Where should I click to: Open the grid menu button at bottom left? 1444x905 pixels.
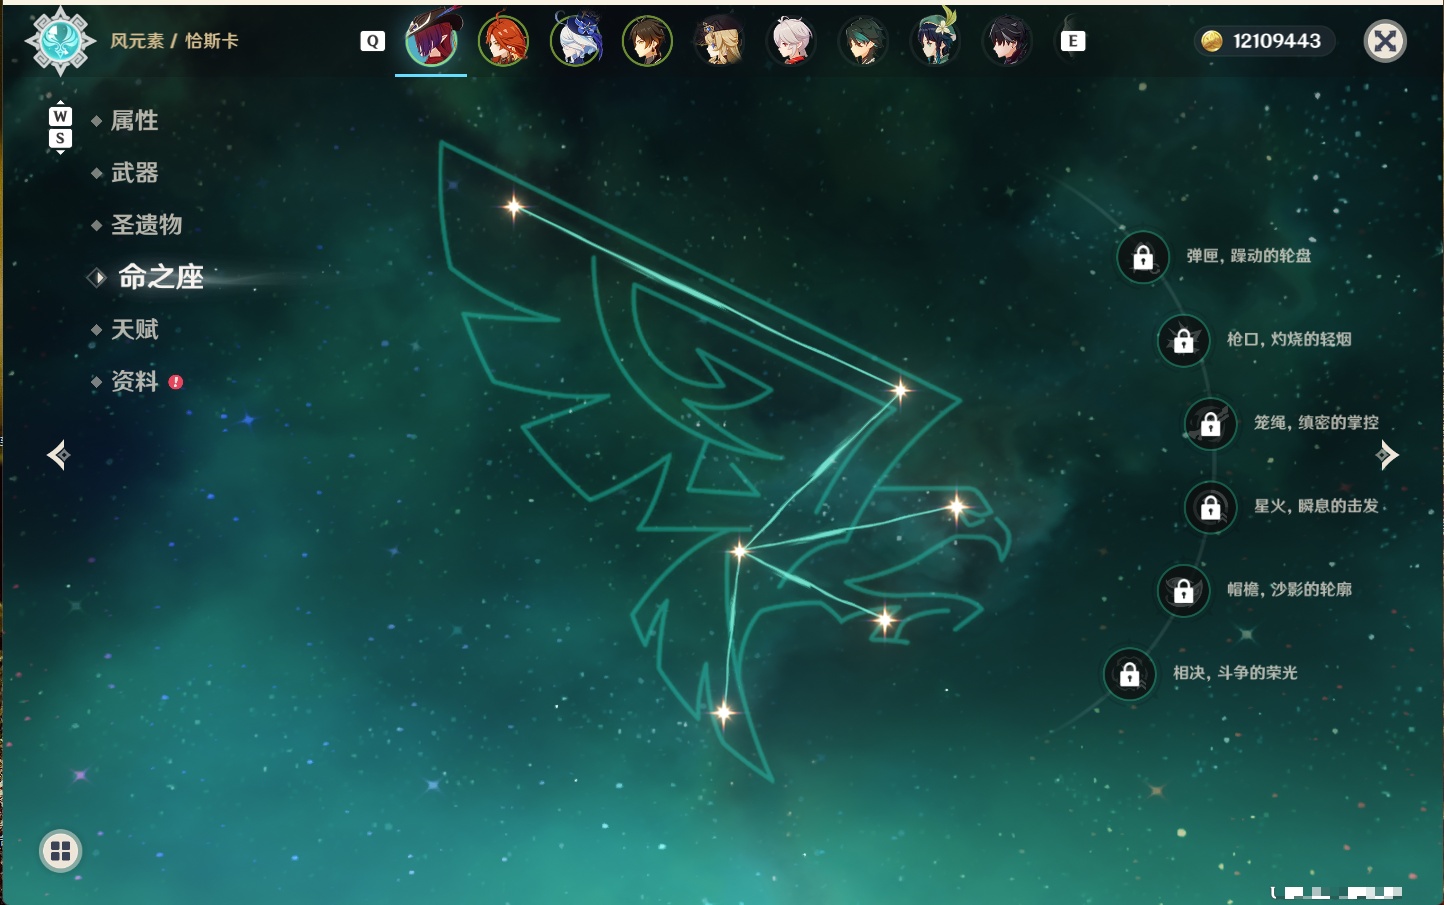pos(60,851)
